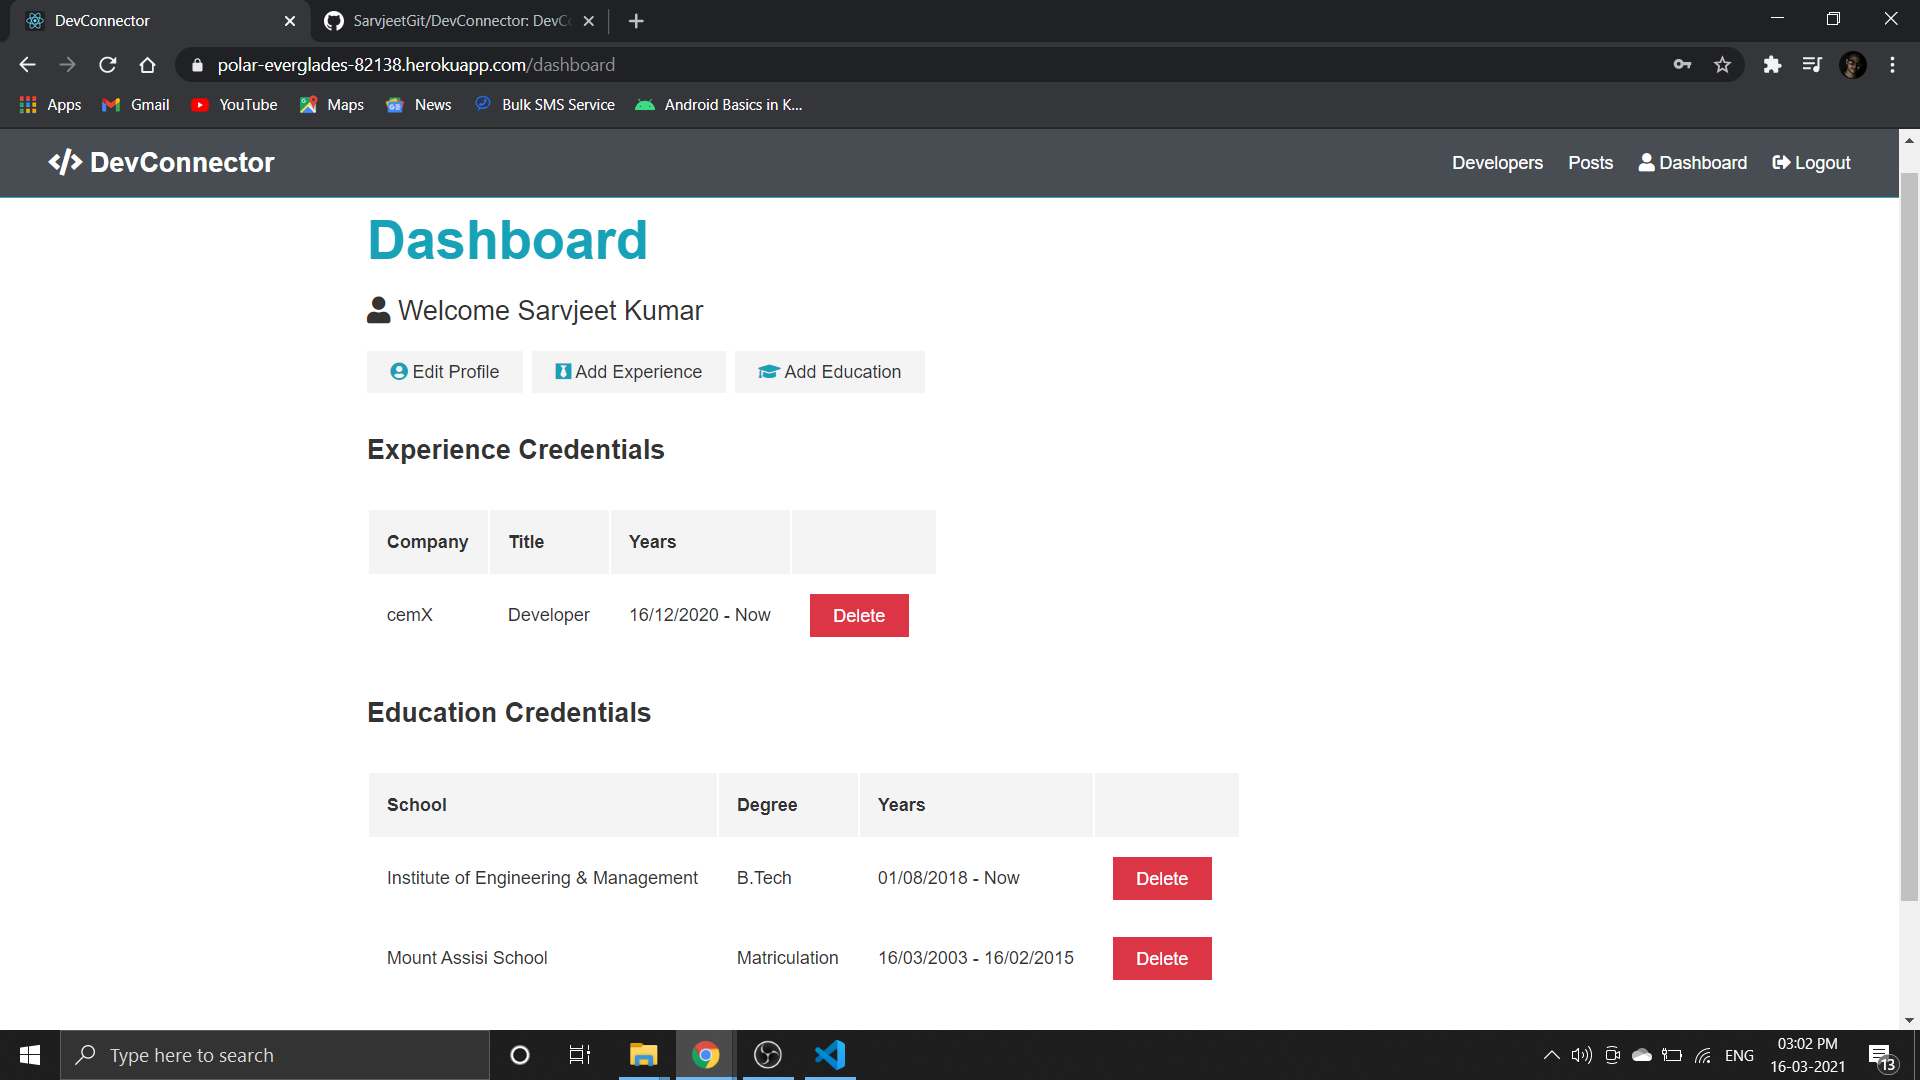The height and width of the screenshot is (1080, 1920).
Task: Click the Windows search box
Action: tap(275, 1055)
